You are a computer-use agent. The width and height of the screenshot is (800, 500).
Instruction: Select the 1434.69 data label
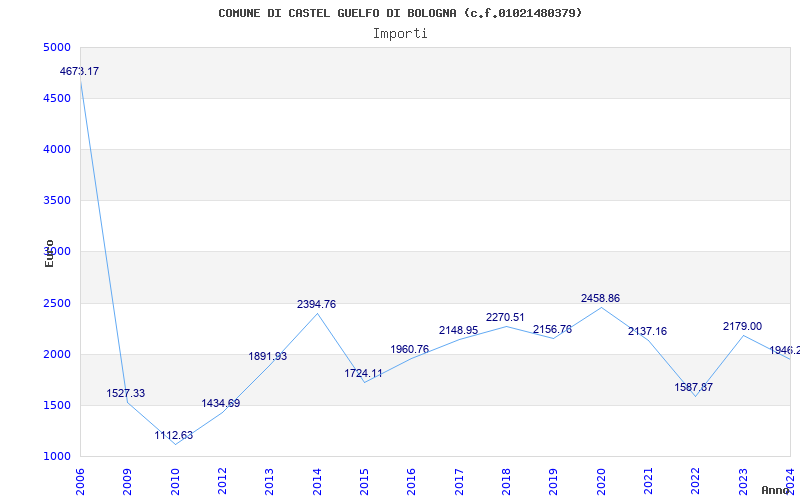220,403
